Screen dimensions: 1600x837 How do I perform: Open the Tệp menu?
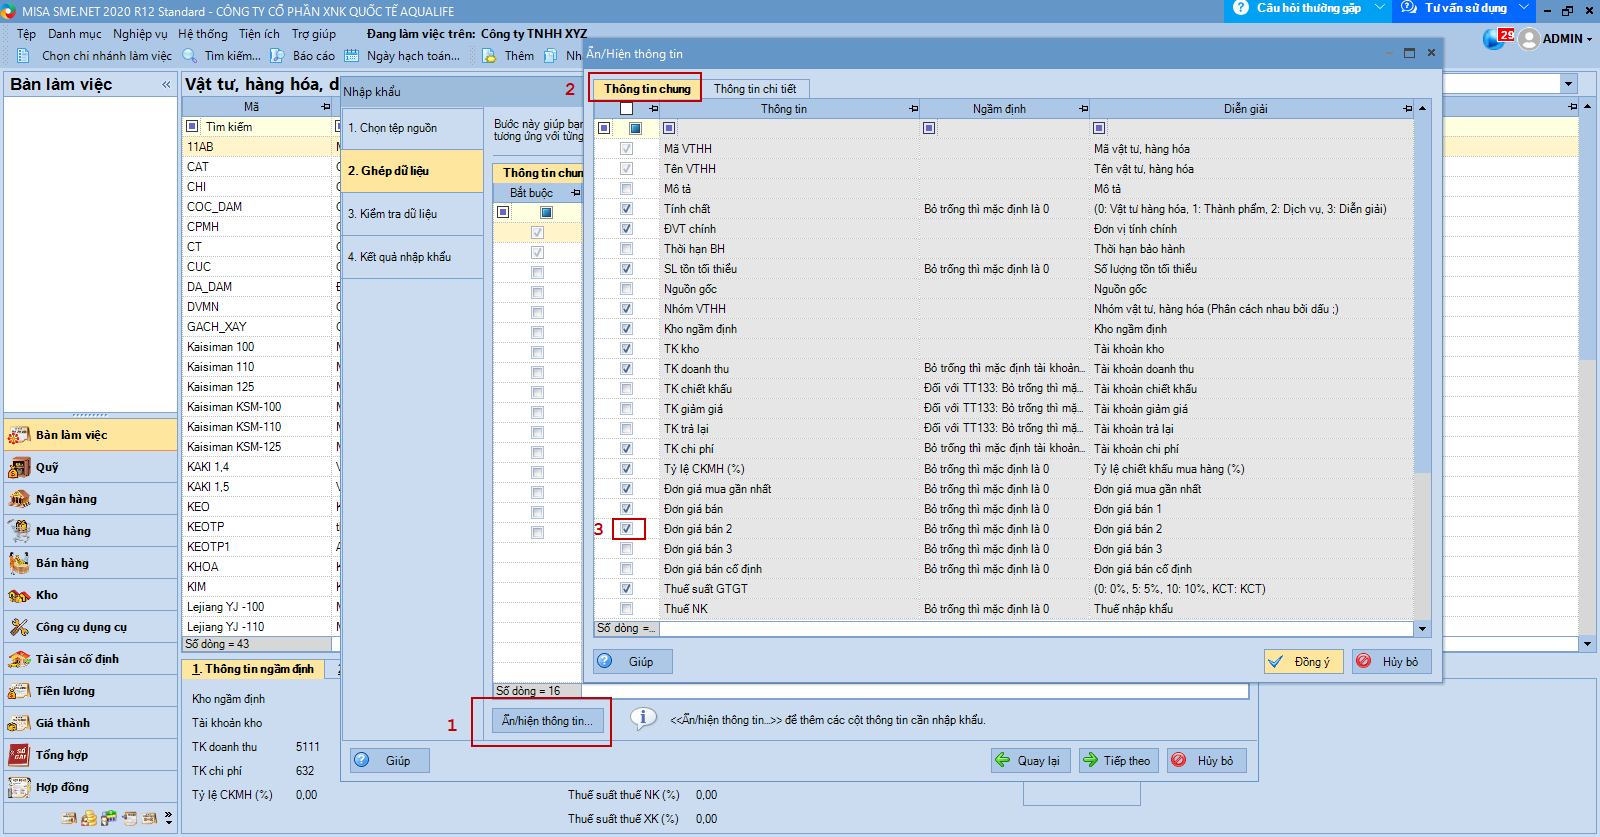click(26, 34)
